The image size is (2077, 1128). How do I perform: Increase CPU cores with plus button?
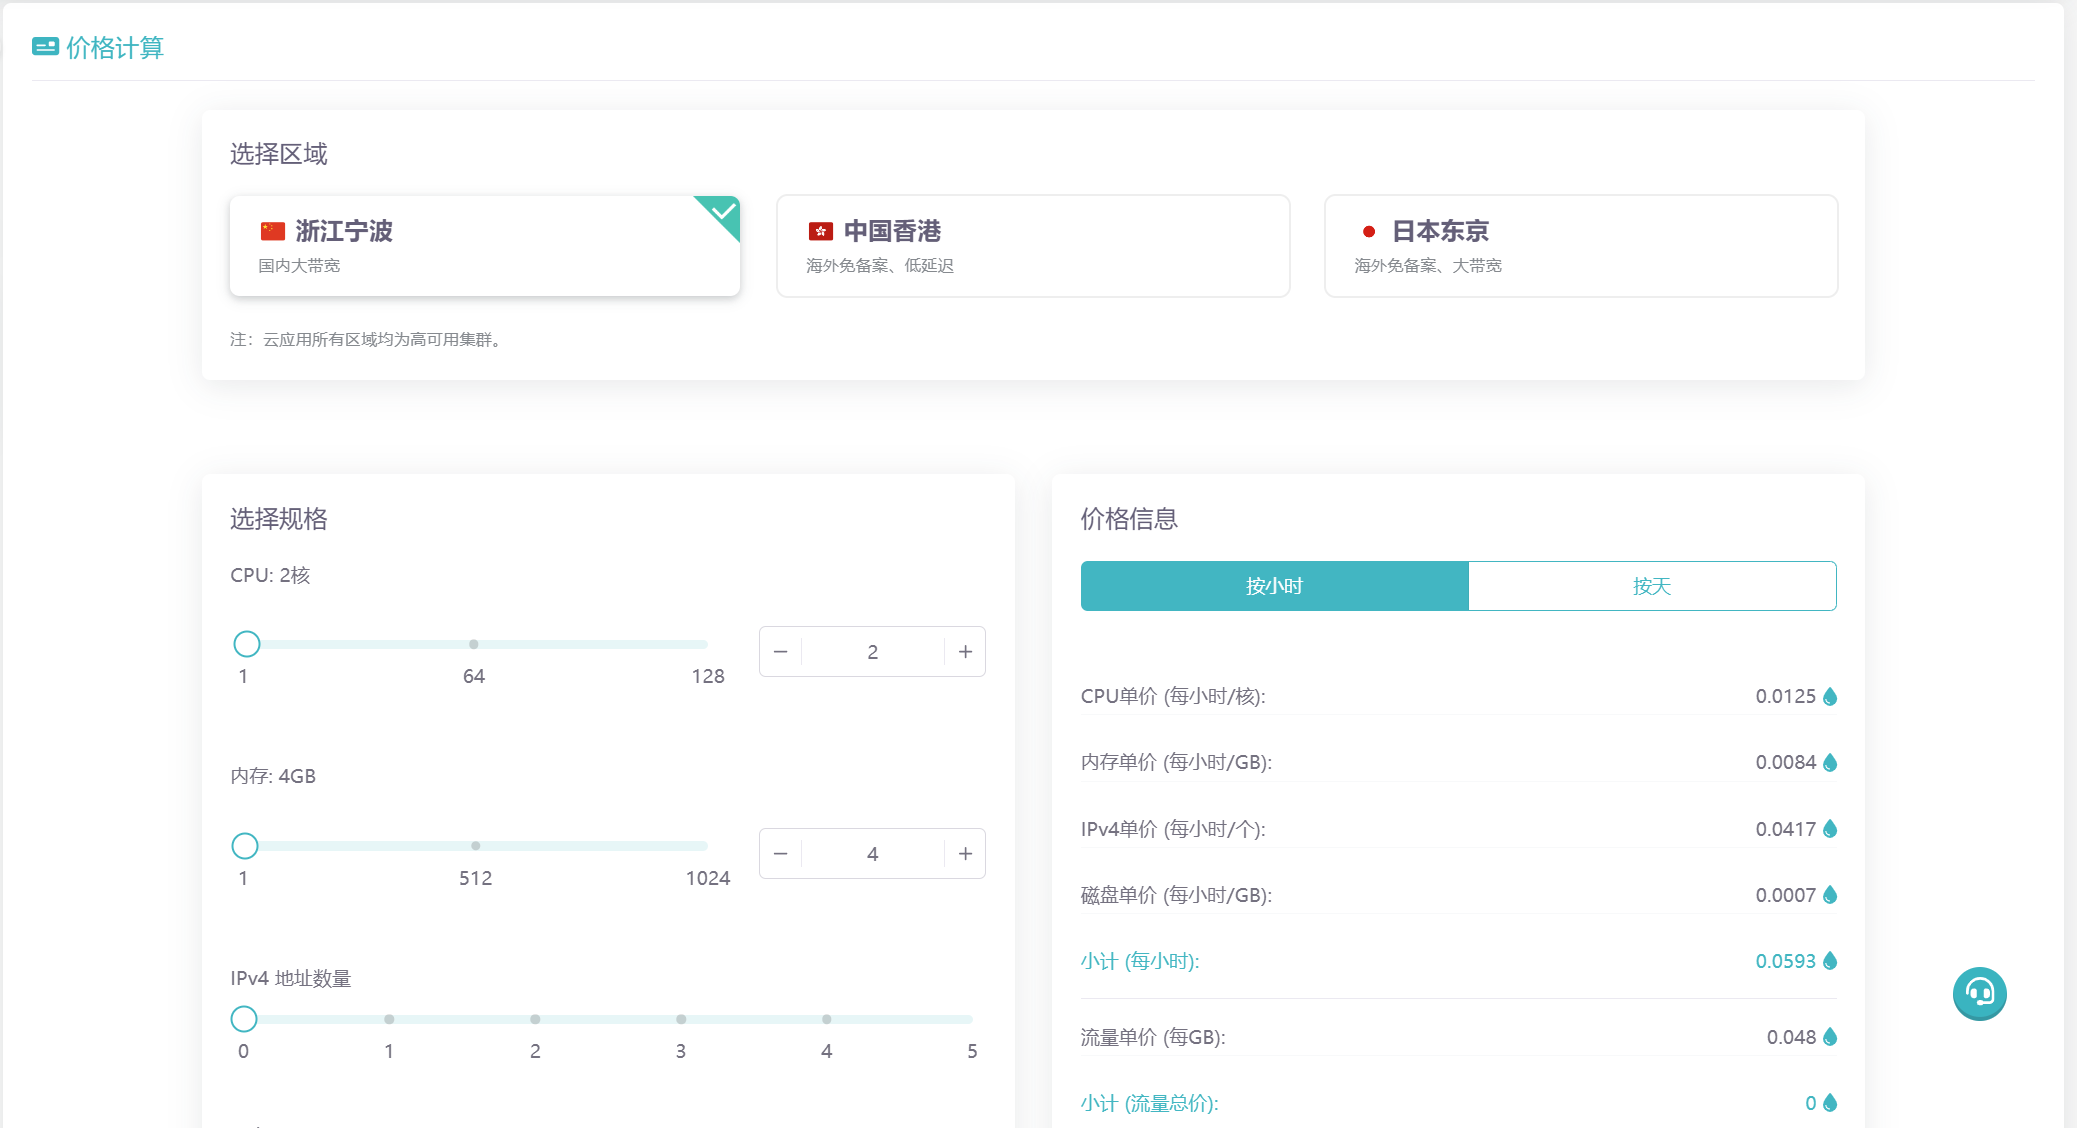pos(965,652)
